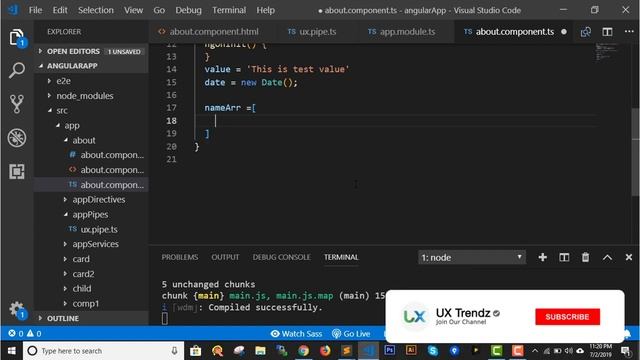Click Sublime Text icon in taskbar
The image size is (640, 360).
[x=347, y=351]
